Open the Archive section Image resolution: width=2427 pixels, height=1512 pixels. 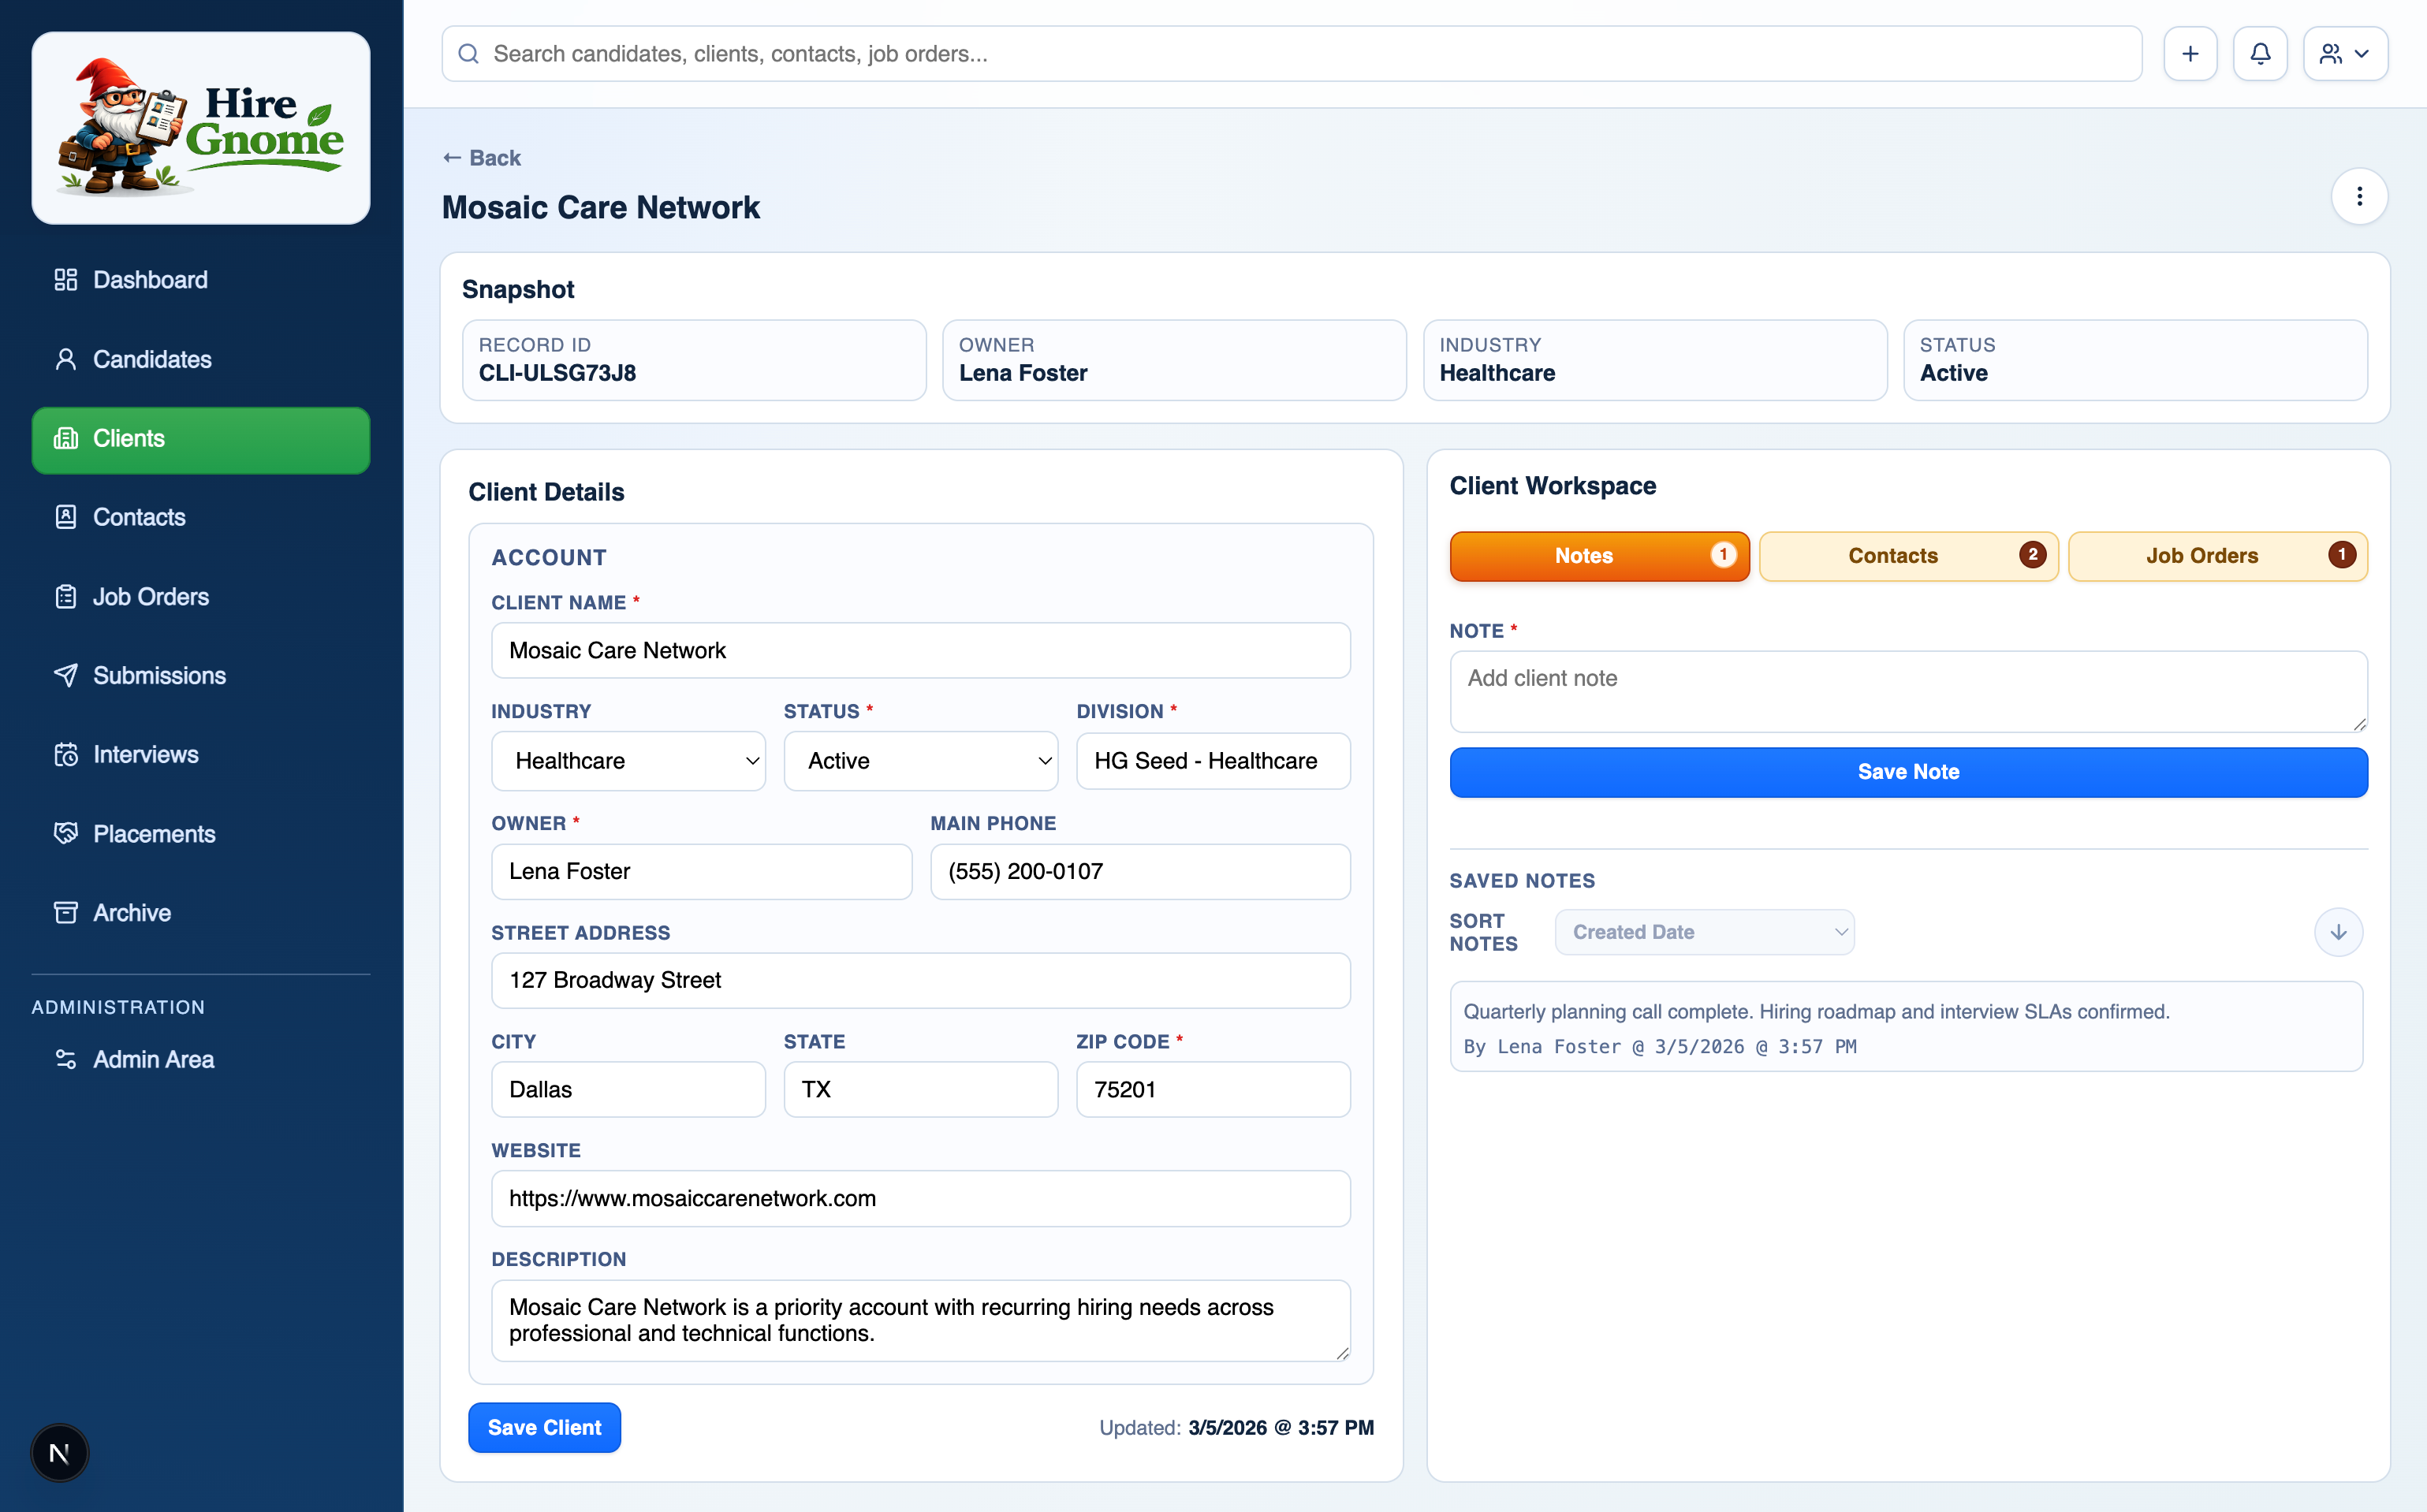131,912
